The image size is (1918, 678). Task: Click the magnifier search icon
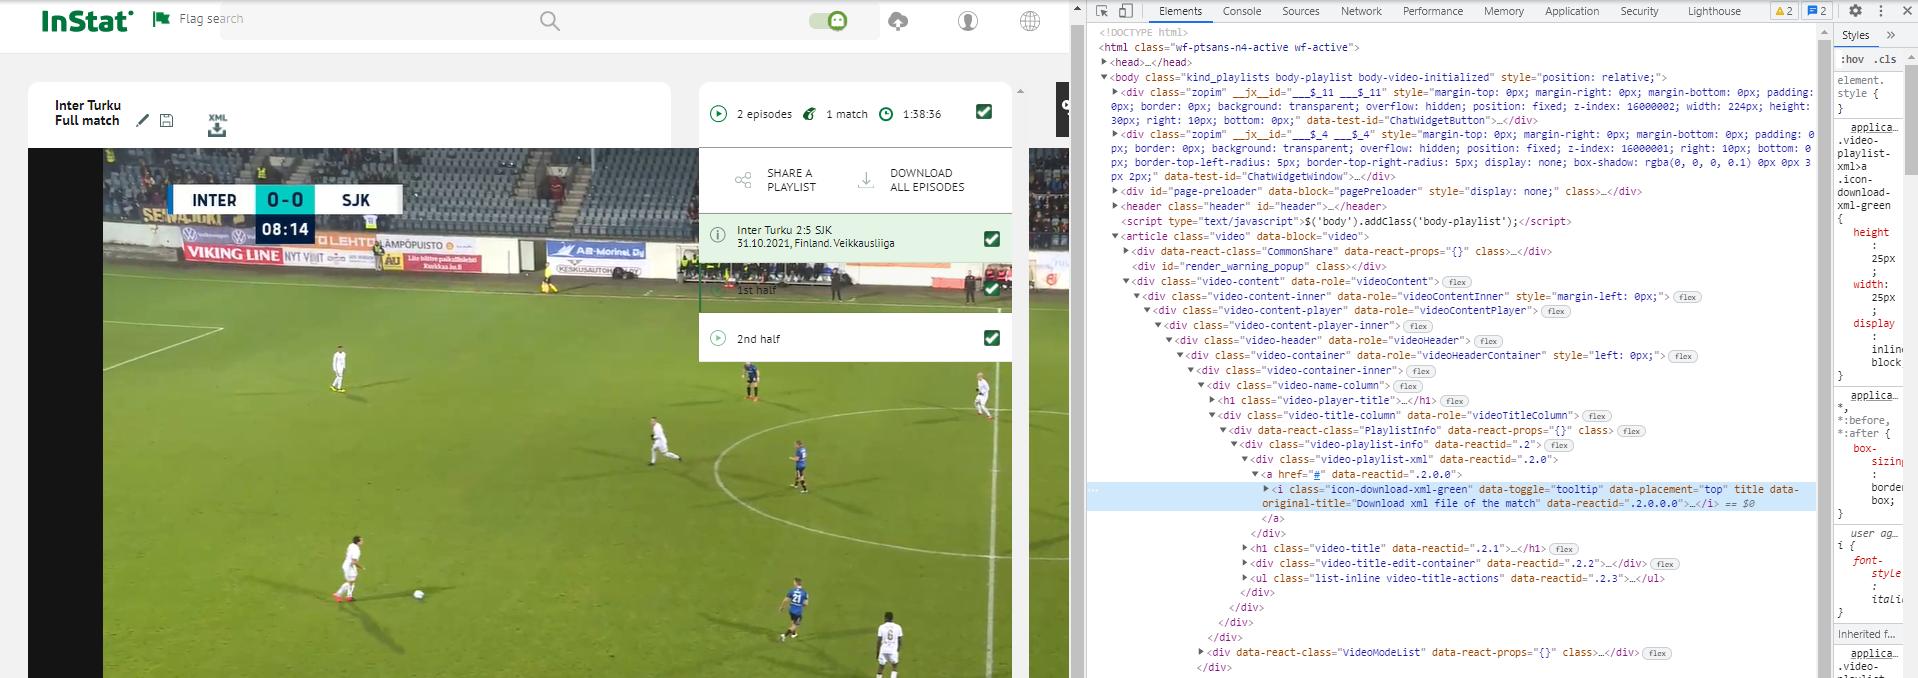tap(549, 20)
